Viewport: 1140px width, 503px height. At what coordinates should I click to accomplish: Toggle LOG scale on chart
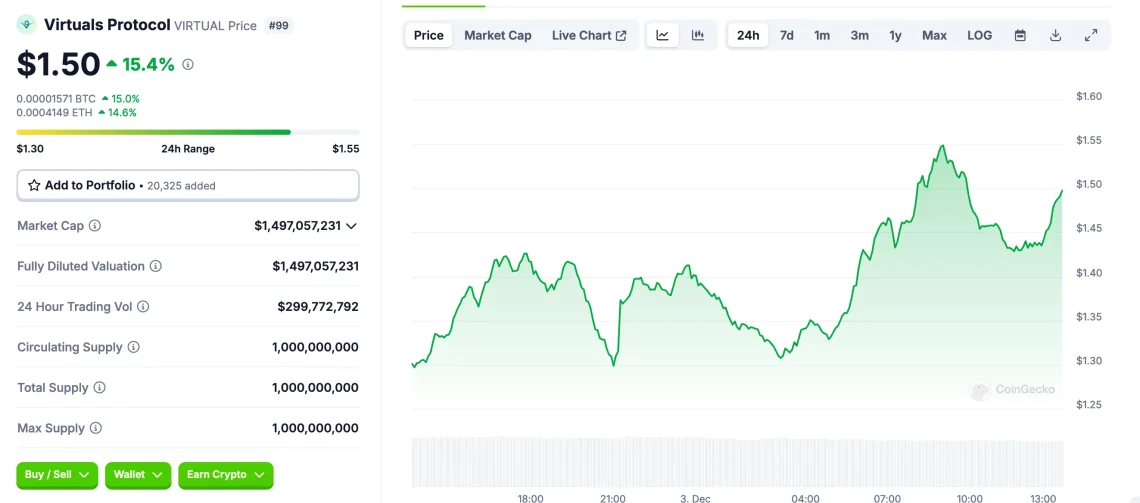click(979, 35)
